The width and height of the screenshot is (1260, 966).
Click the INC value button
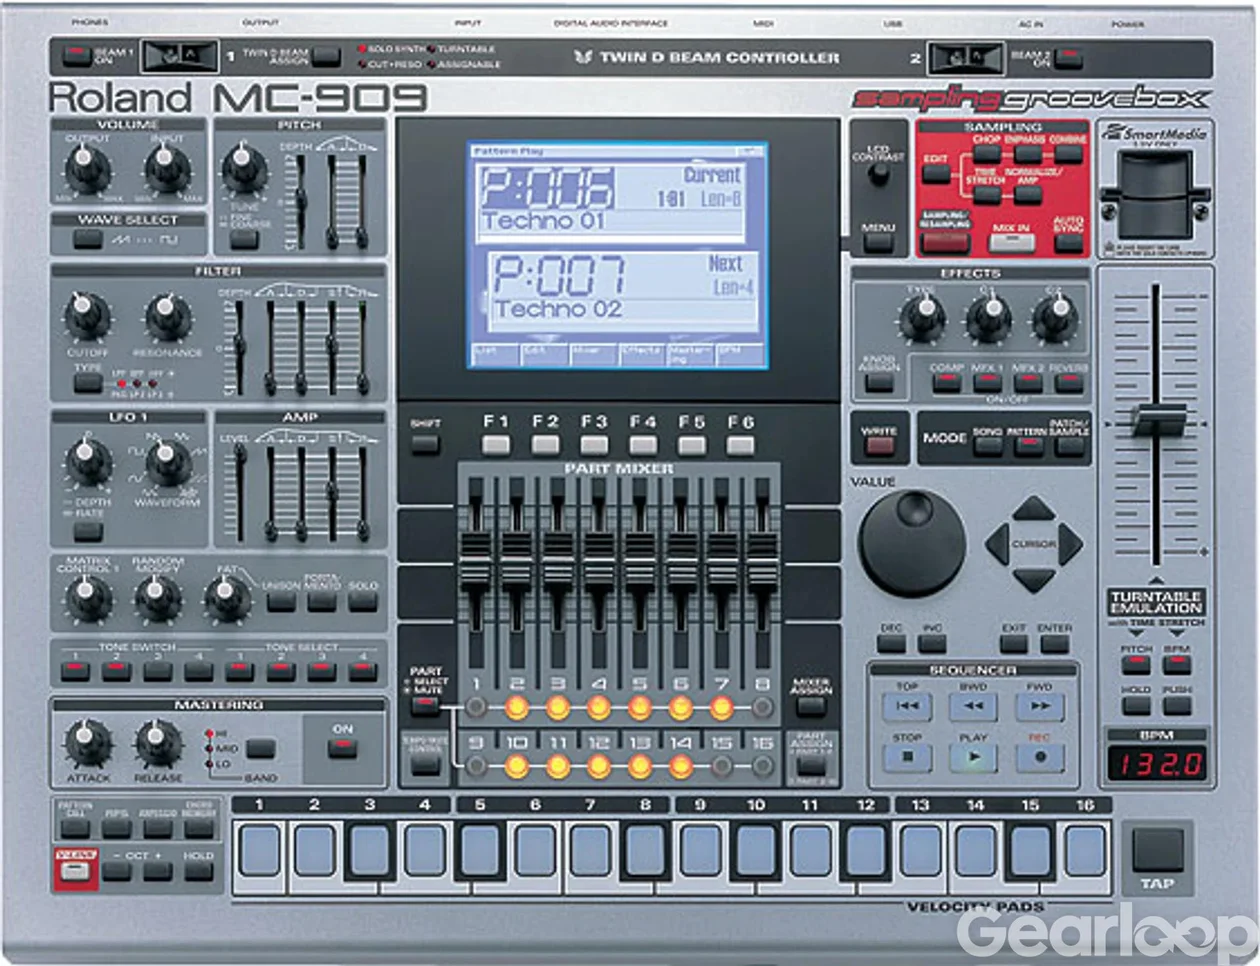click(x=933, y=644)
